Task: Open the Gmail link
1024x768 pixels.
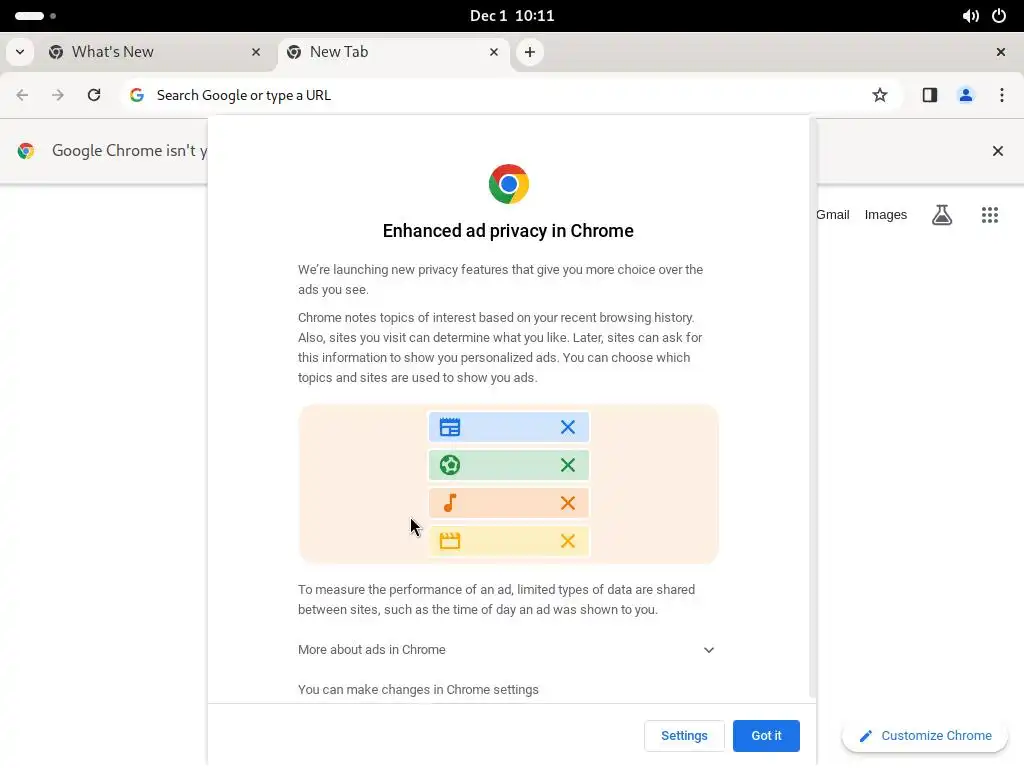Action: tap(833, 215)
